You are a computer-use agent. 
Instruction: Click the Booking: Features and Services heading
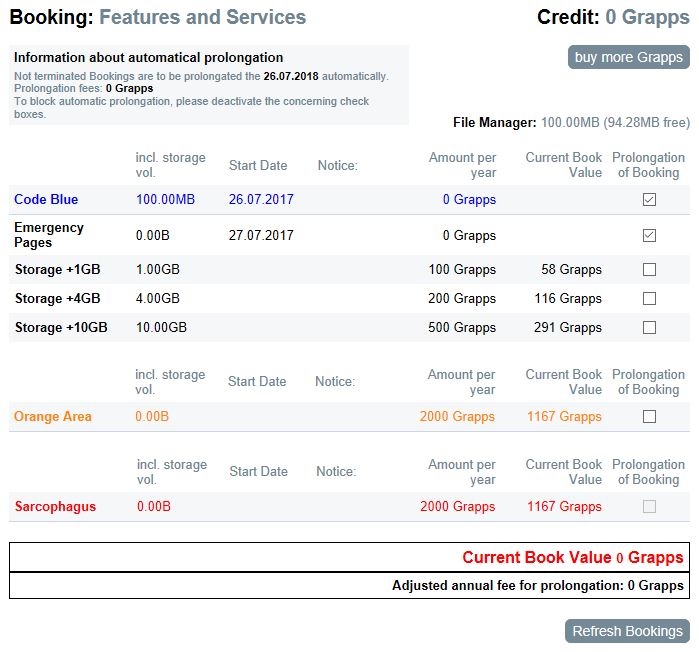click(x=158, y=17)
